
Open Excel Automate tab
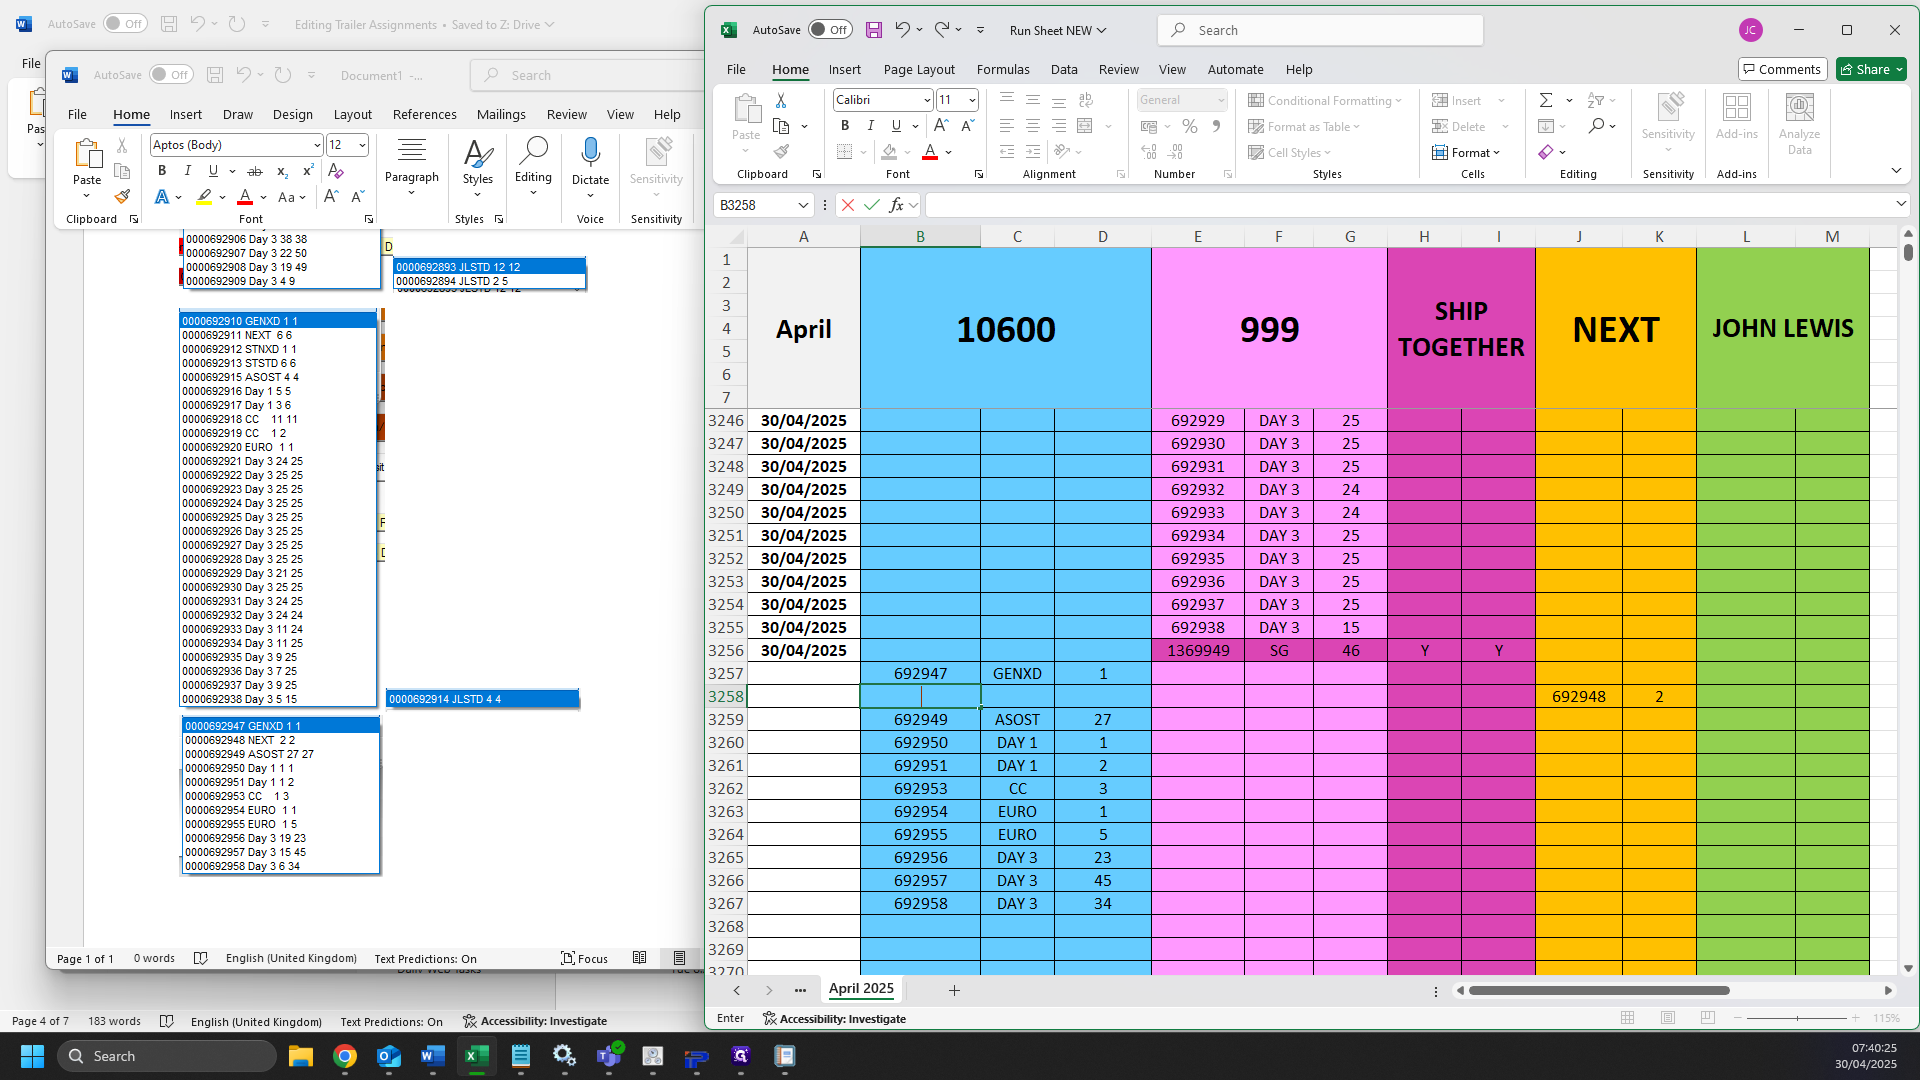(1235, 69)
